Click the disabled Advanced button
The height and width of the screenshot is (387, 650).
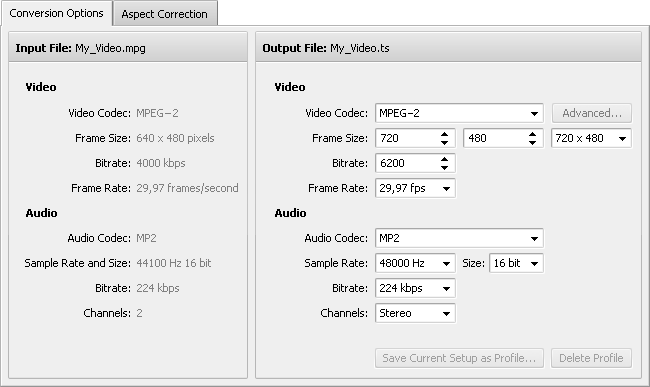click(592, 113)
